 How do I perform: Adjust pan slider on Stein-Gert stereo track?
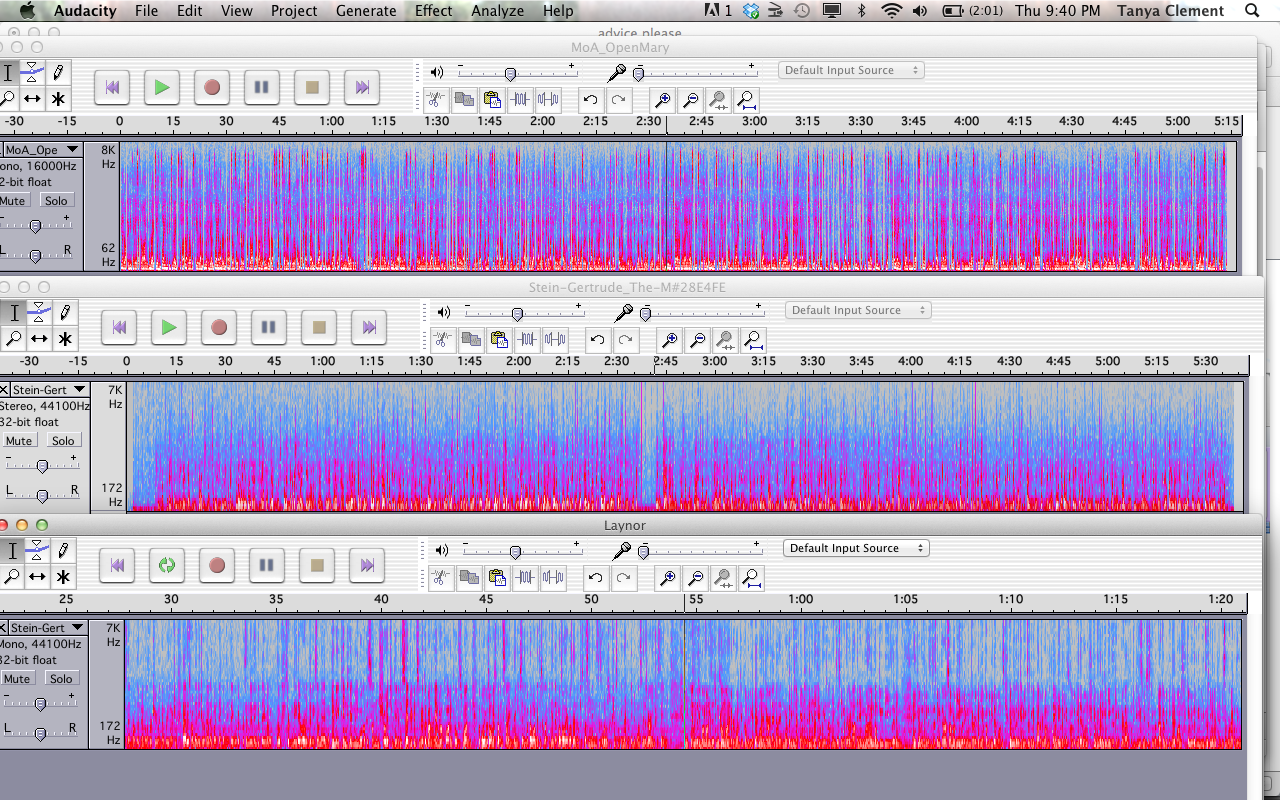click(42, 496)
